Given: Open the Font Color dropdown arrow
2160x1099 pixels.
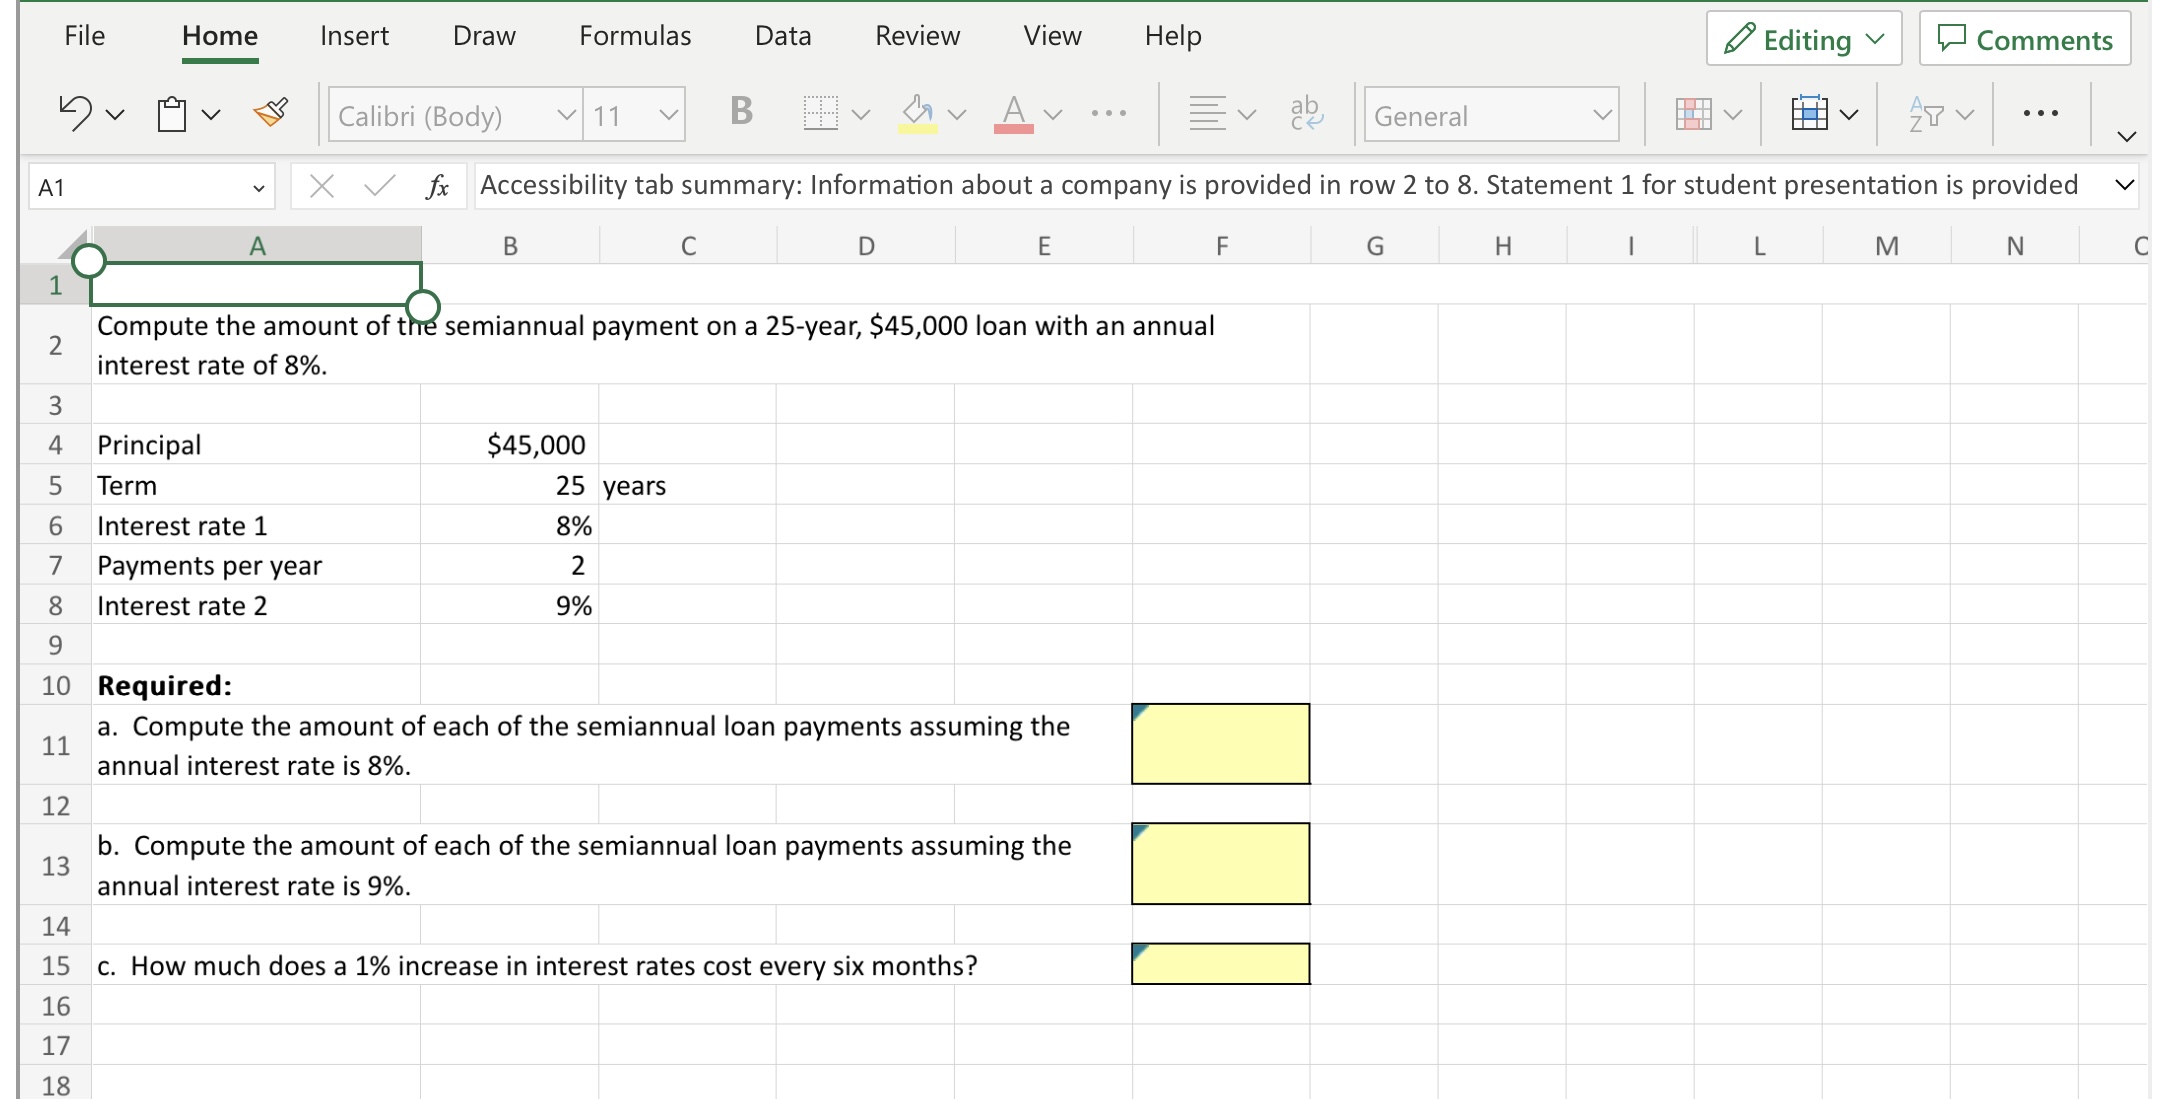Looking at the screenshot, I should tap(1053, 113).
